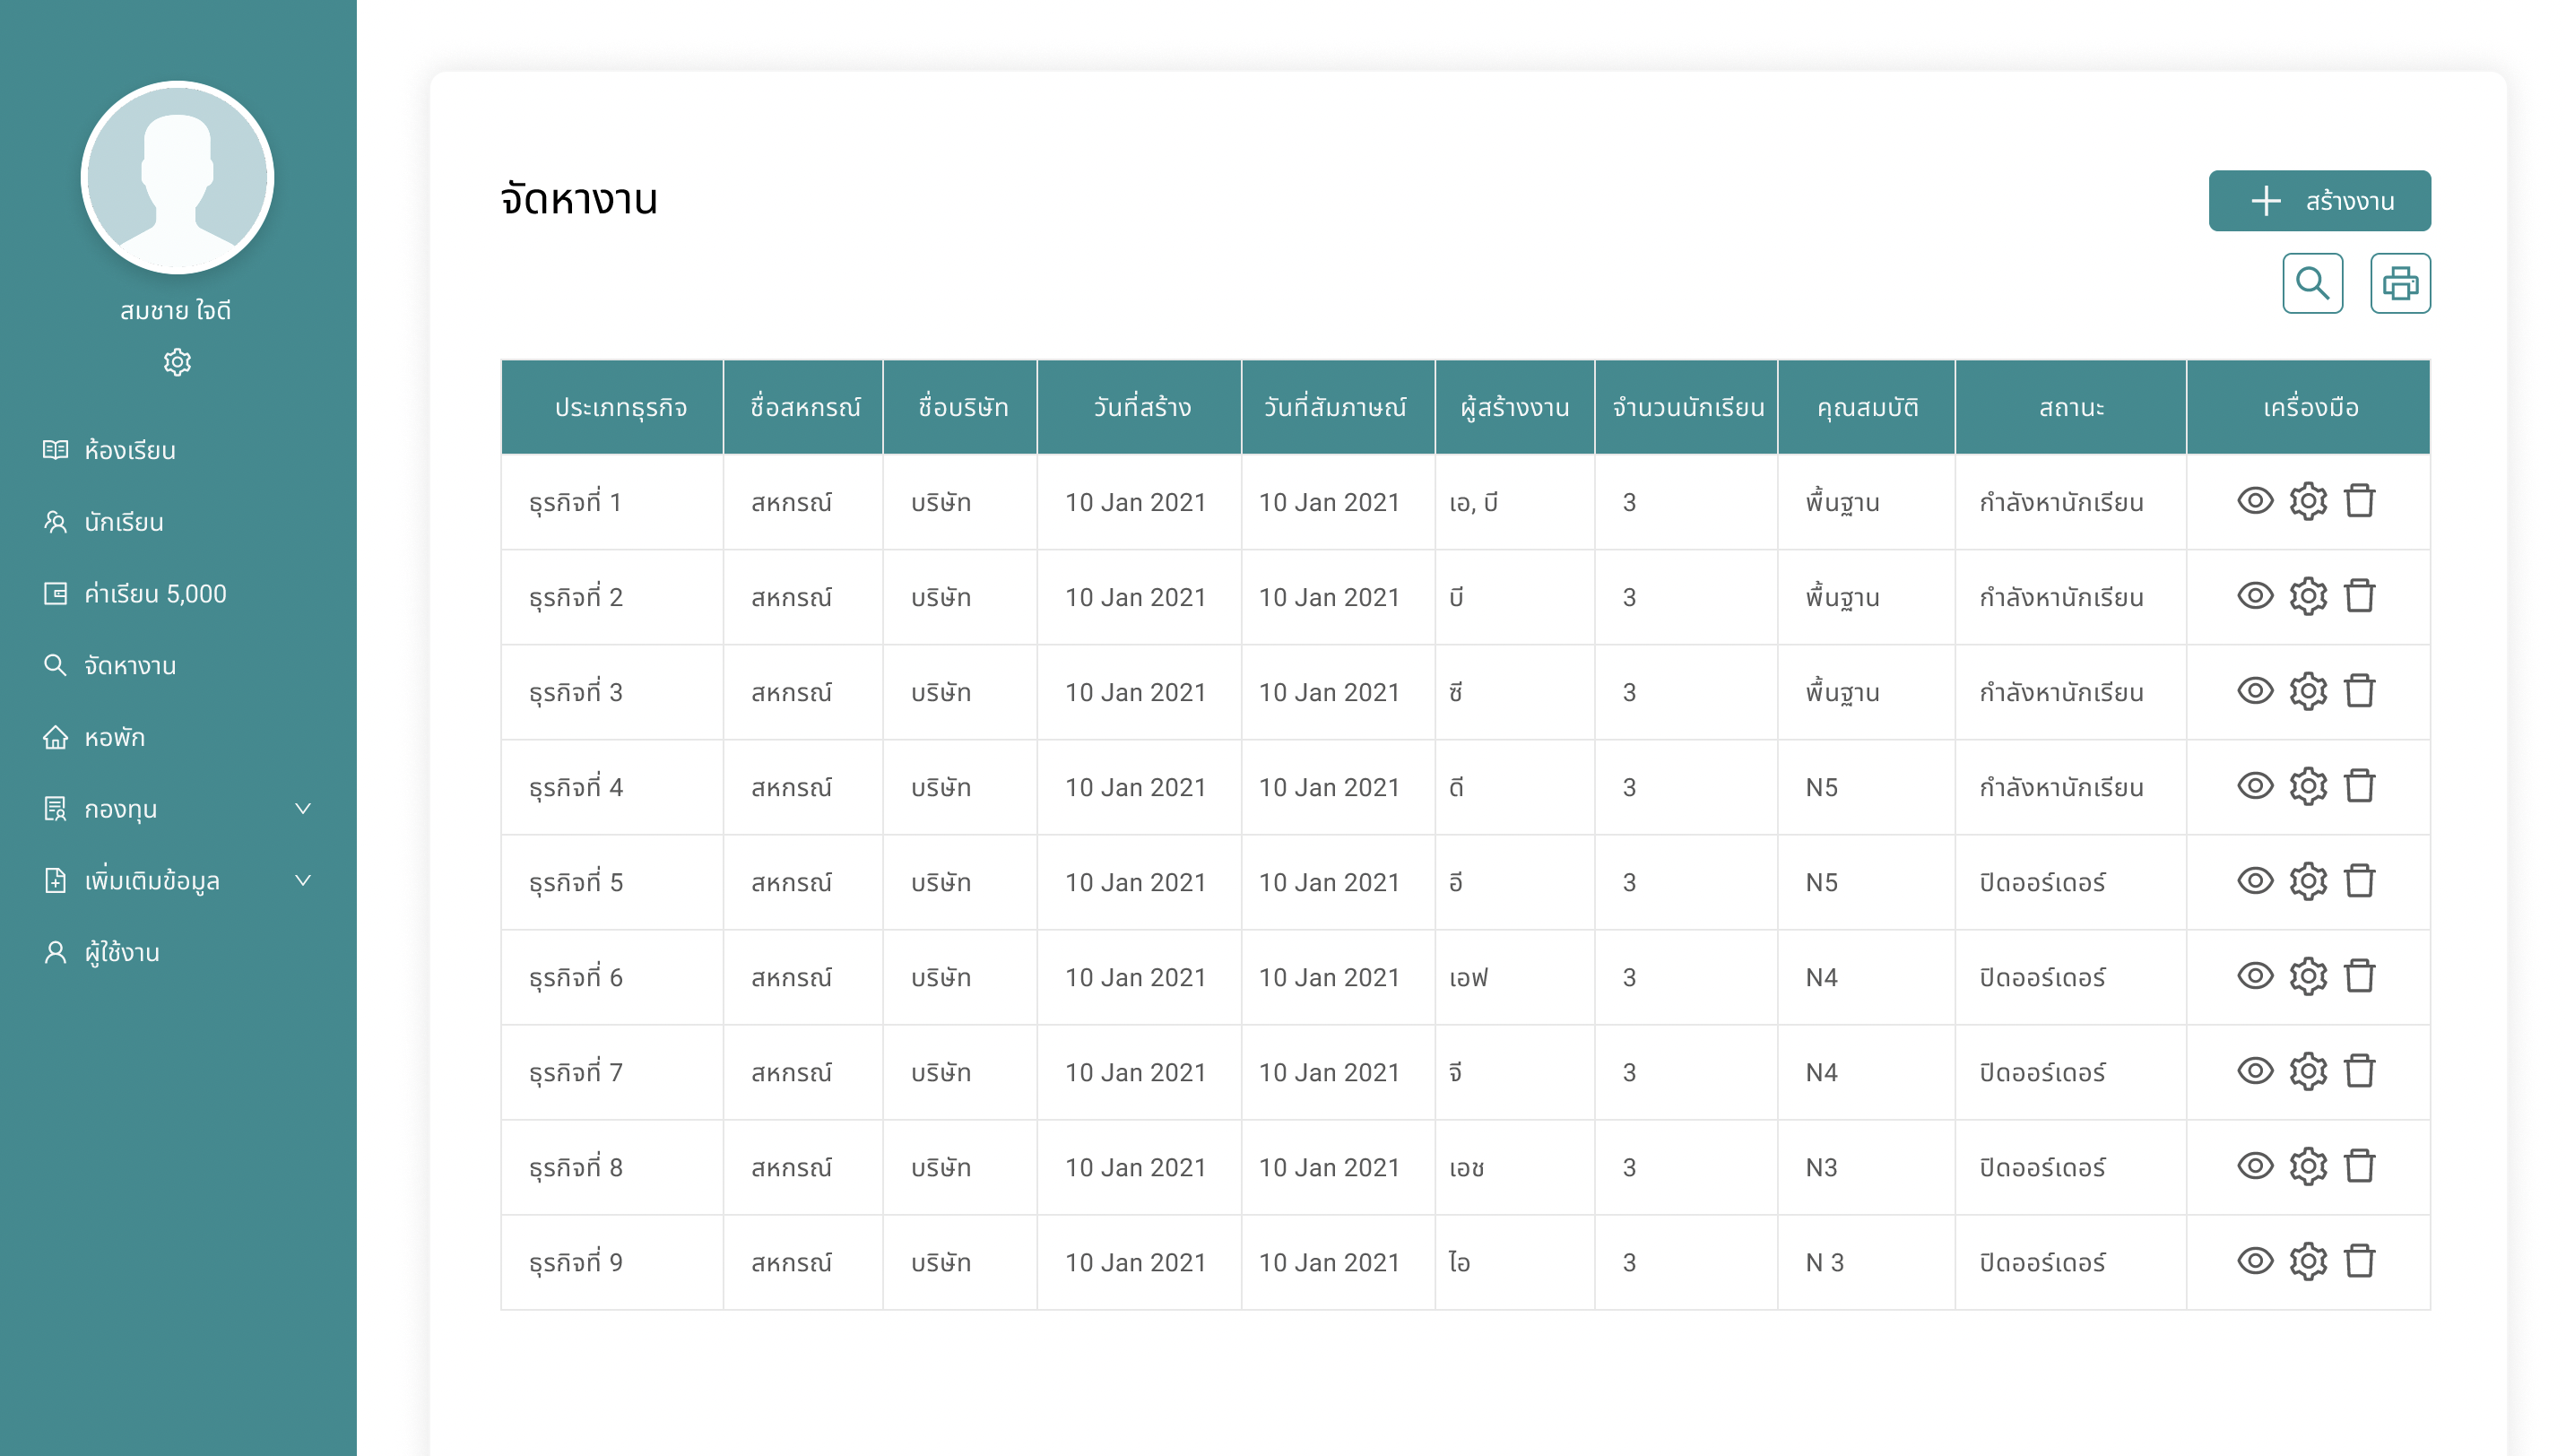
Task: View ธุรกิจที่ 8 with eye icon
Action: coord(2255,1166)
